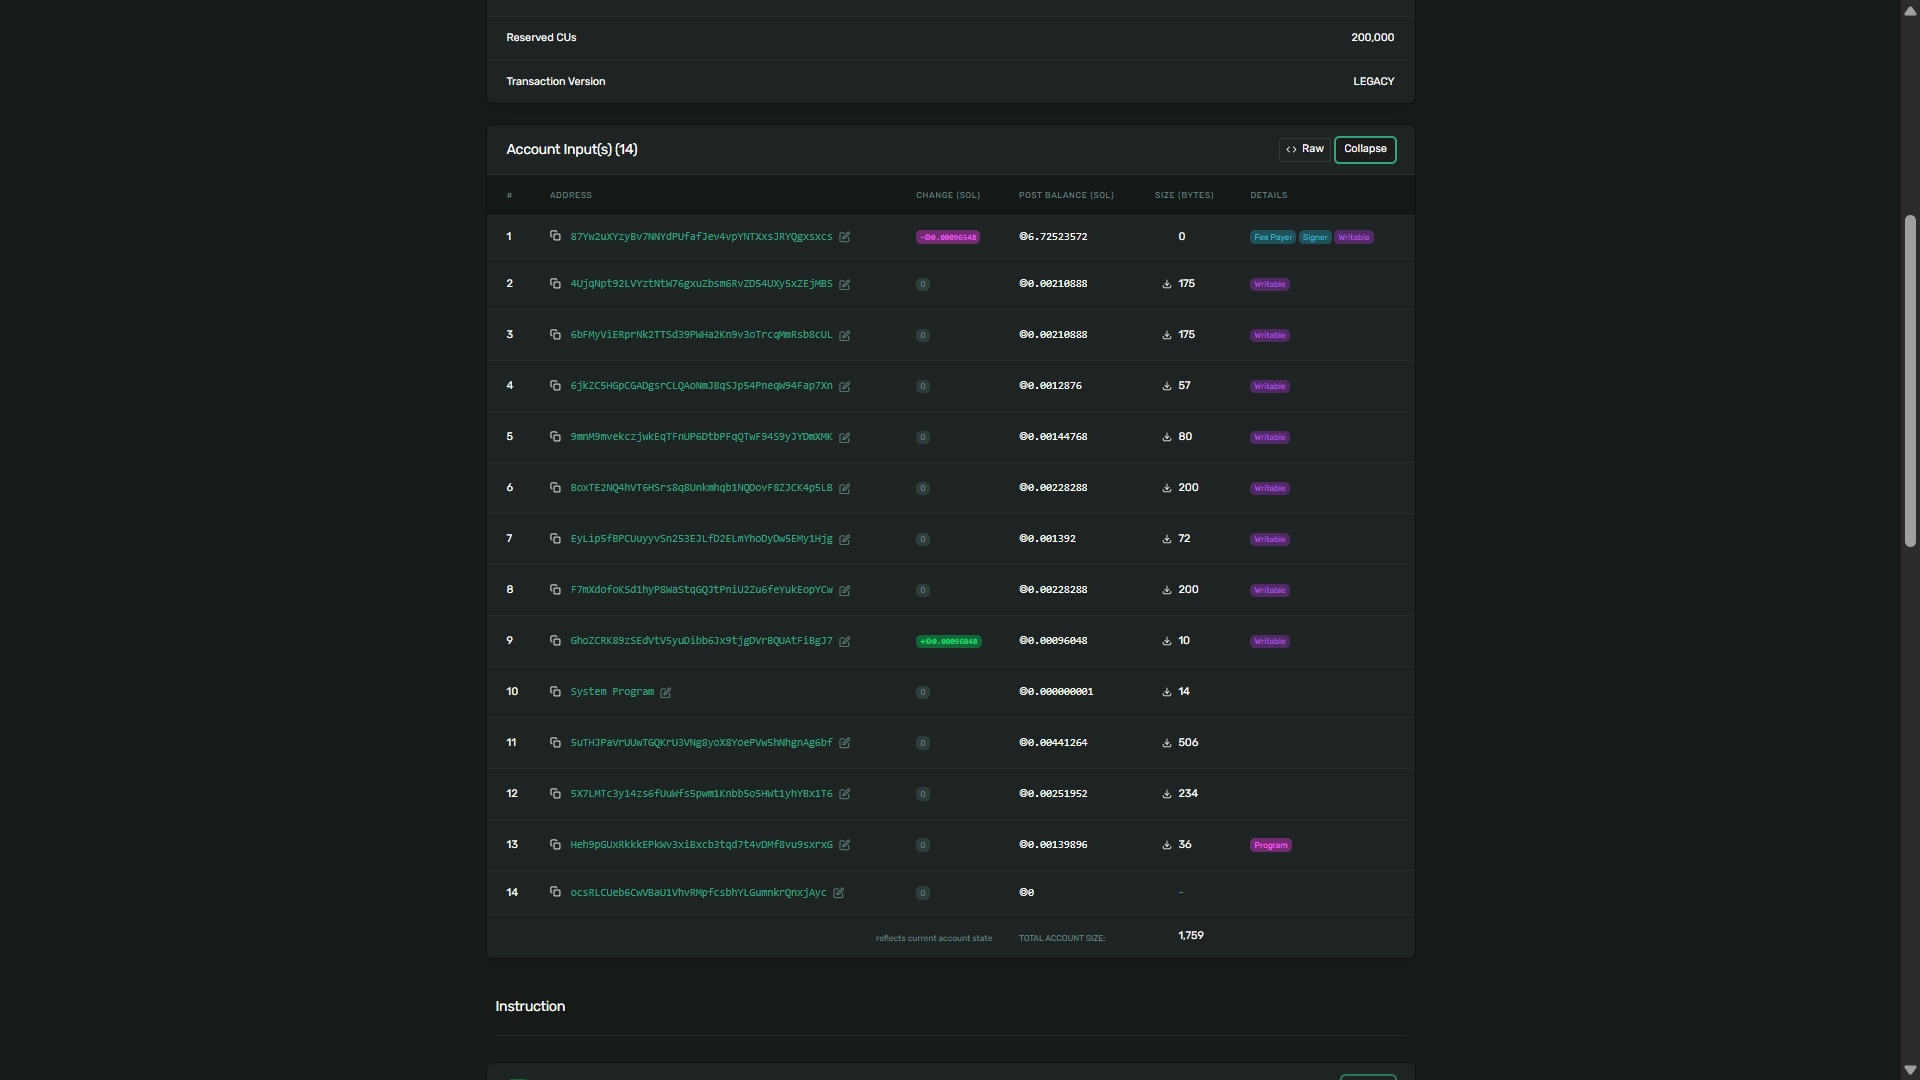Click copy icon for System Program

click(555, 692)
